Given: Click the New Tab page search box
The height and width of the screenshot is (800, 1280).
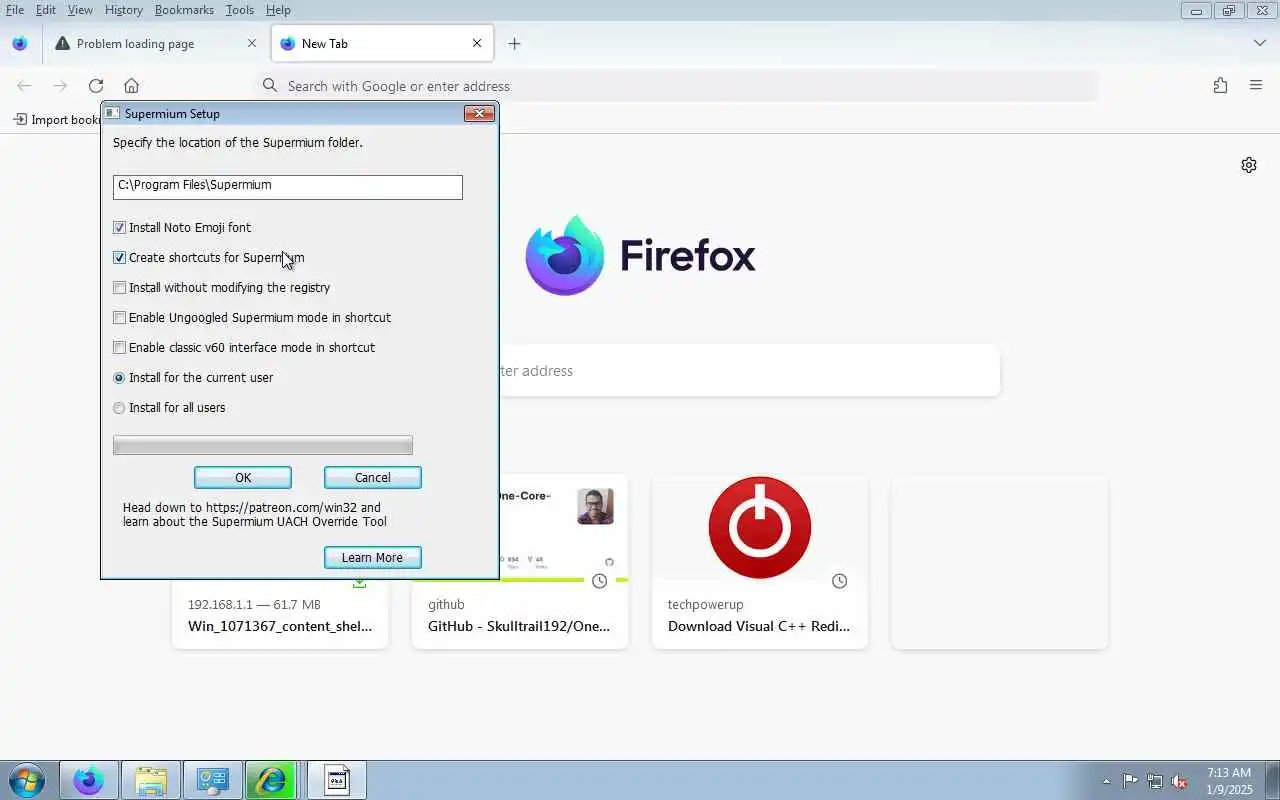Looking at the screenshot, I should (748, 370).
